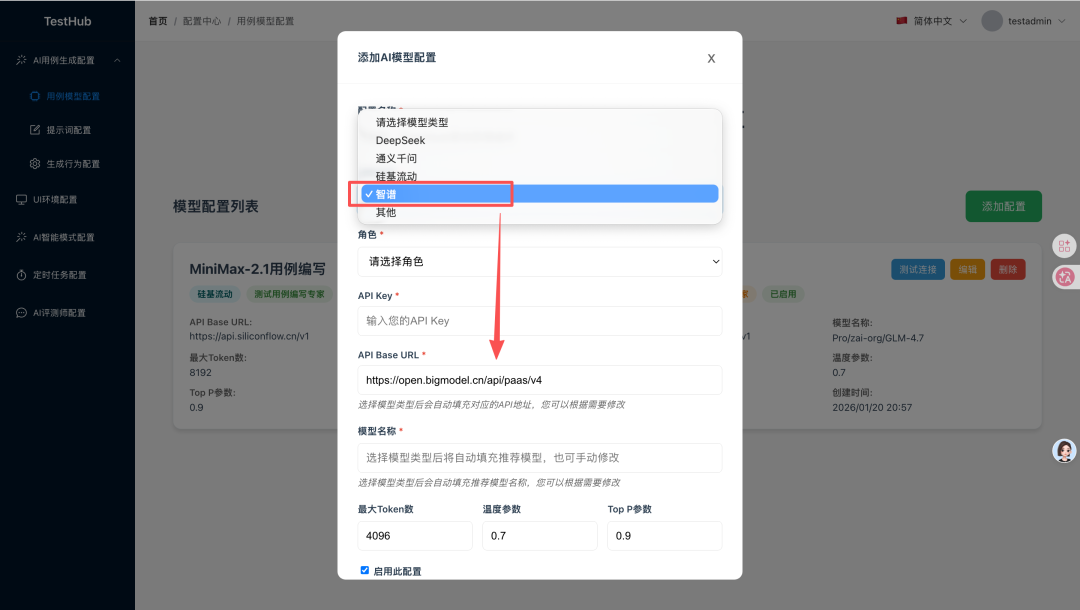Click the AI评测师配置 chat icon

coord(21,313)
